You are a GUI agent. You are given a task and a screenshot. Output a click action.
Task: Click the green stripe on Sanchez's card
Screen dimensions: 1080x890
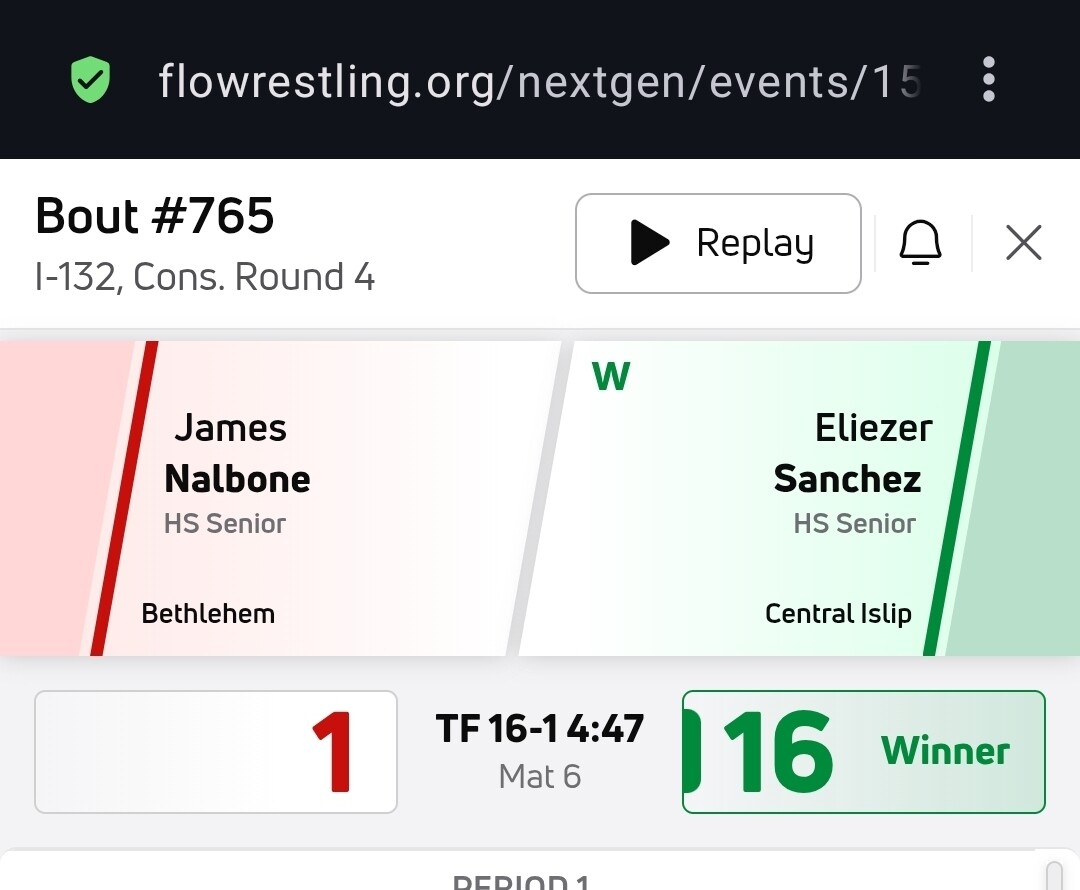(x=957, y=498)
